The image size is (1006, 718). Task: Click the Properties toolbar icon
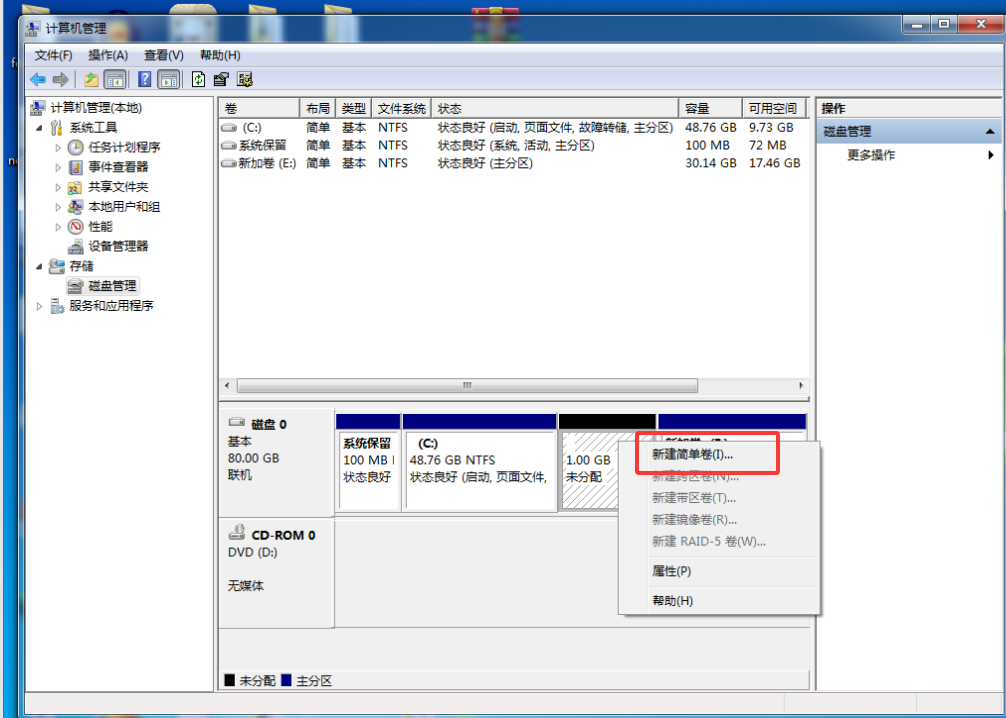coord(221,80)
